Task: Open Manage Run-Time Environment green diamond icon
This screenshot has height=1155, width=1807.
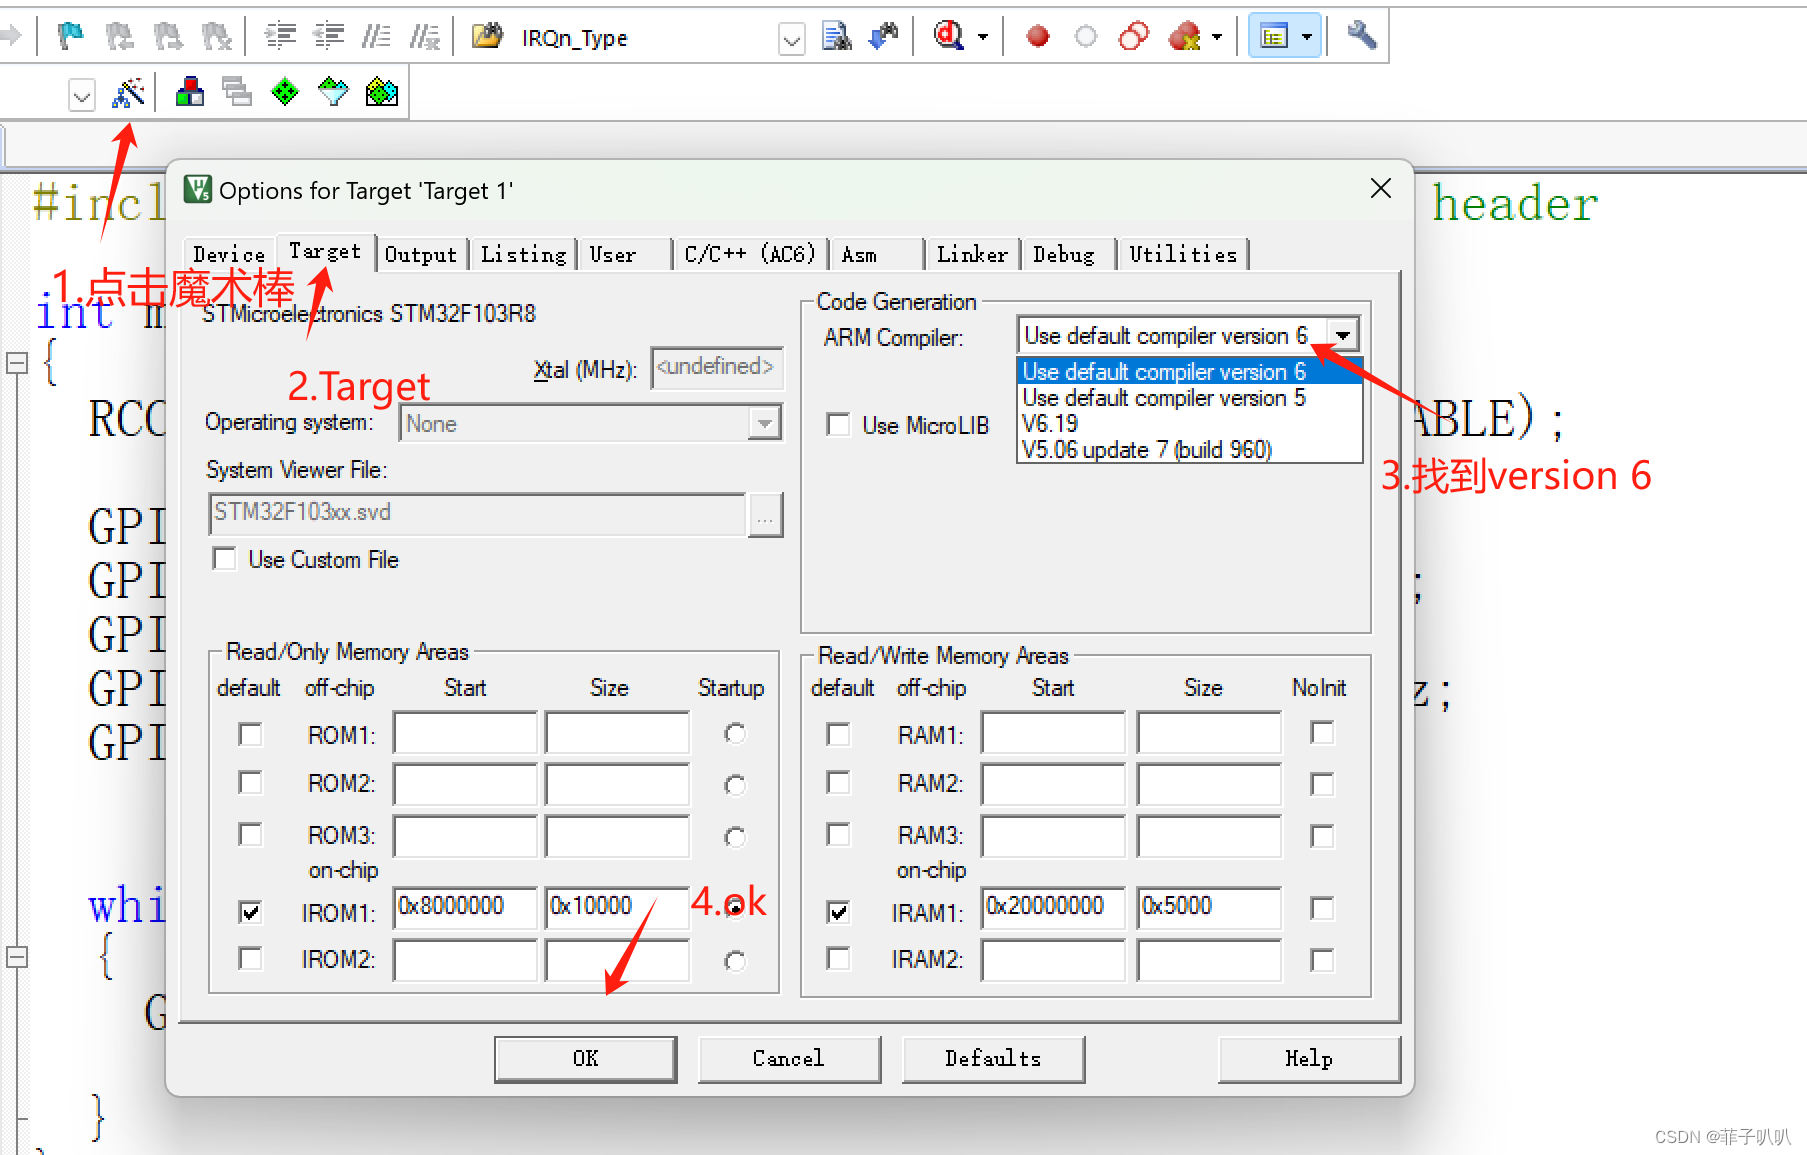Action: 285,93
